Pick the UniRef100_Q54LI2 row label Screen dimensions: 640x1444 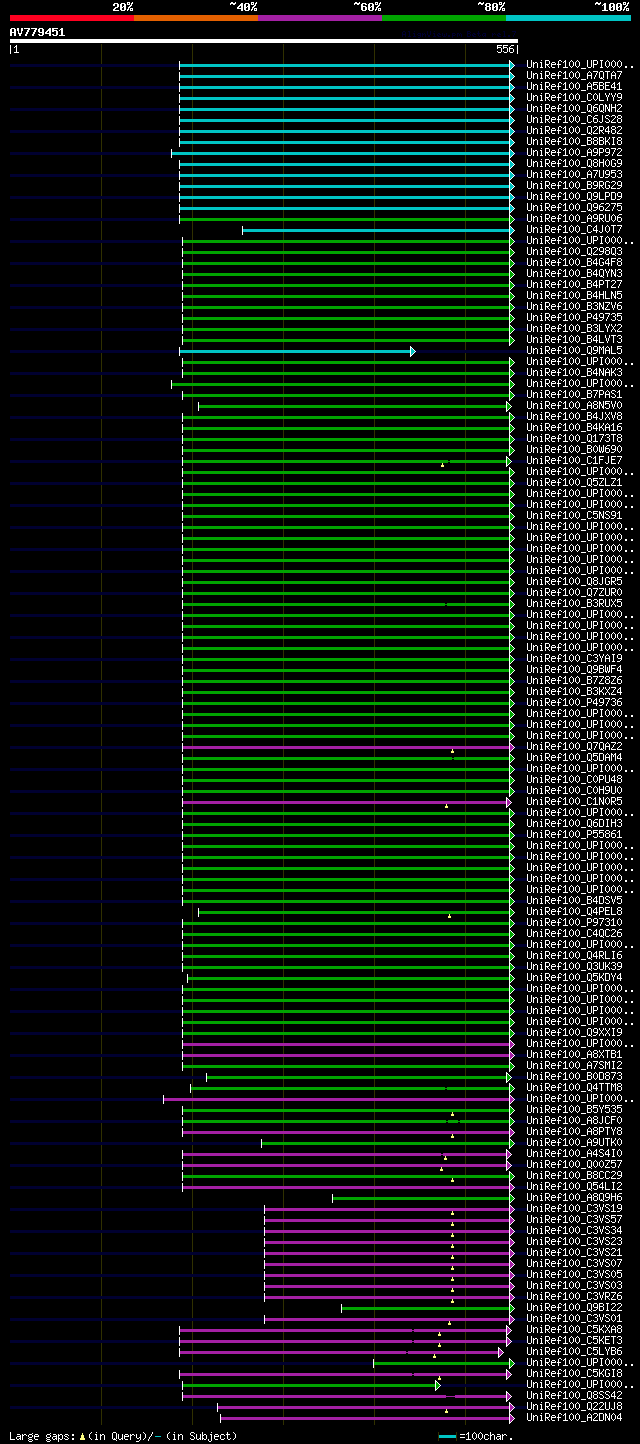click(x=574, y=1187)
